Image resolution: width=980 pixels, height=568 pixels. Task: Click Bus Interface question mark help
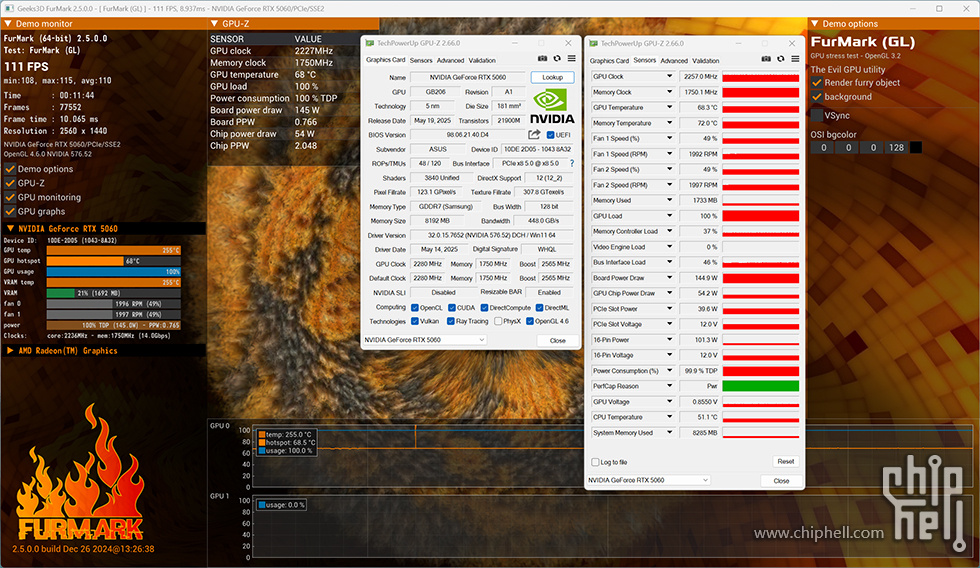(572, 163)
